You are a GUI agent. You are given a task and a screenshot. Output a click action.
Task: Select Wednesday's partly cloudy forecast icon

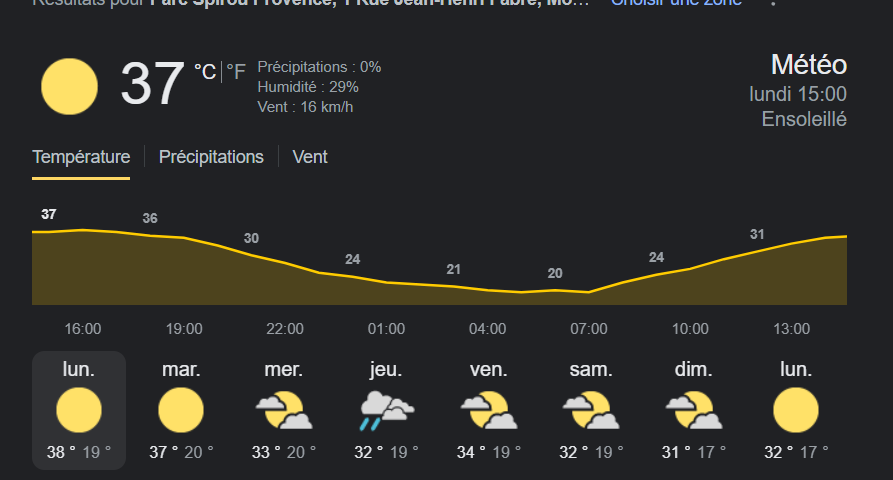pyautogui.click(x=284, y=410)
